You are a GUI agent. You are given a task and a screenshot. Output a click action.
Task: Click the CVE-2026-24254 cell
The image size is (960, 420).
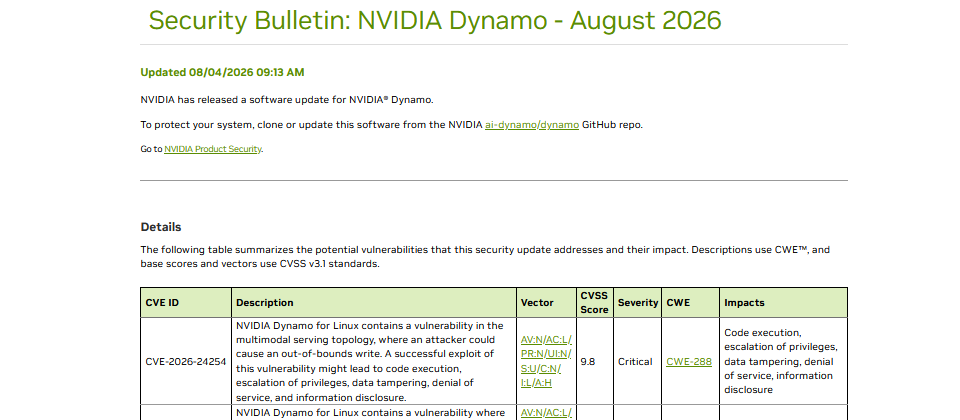(x=186, y=361)
